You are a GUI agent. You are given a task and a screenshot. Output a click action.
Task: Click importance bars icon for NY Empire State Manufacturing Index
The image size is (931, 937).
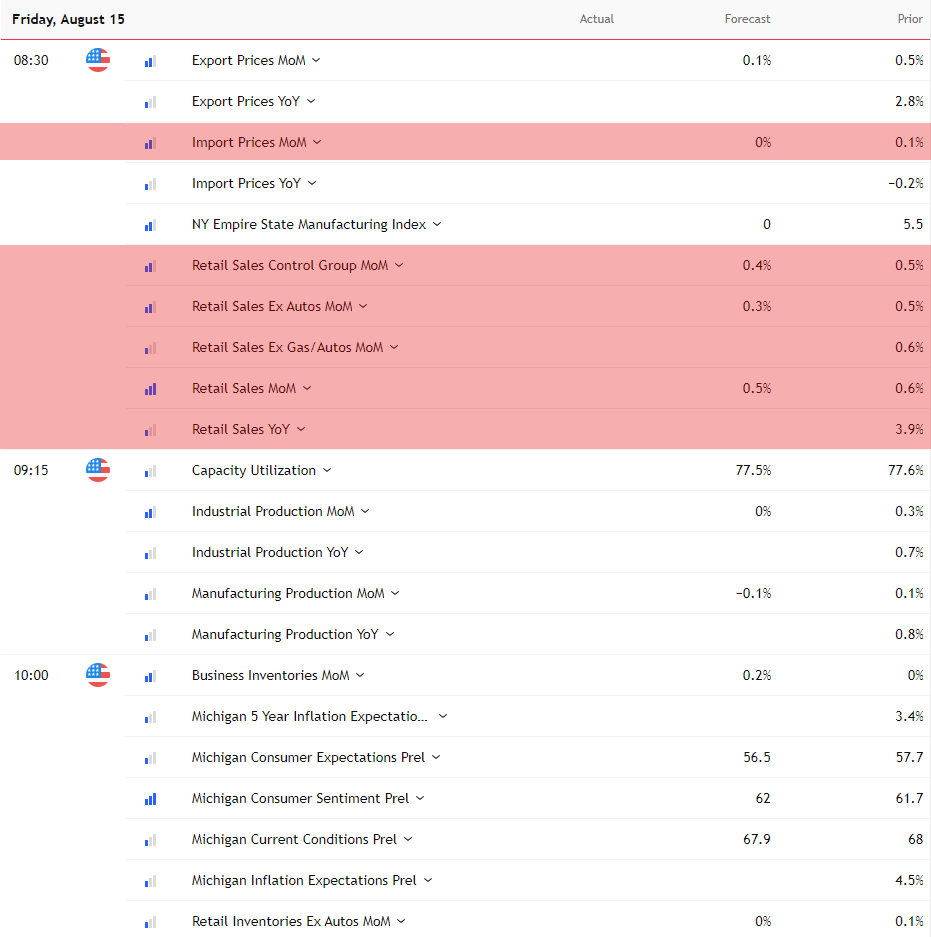pos(150,225)
